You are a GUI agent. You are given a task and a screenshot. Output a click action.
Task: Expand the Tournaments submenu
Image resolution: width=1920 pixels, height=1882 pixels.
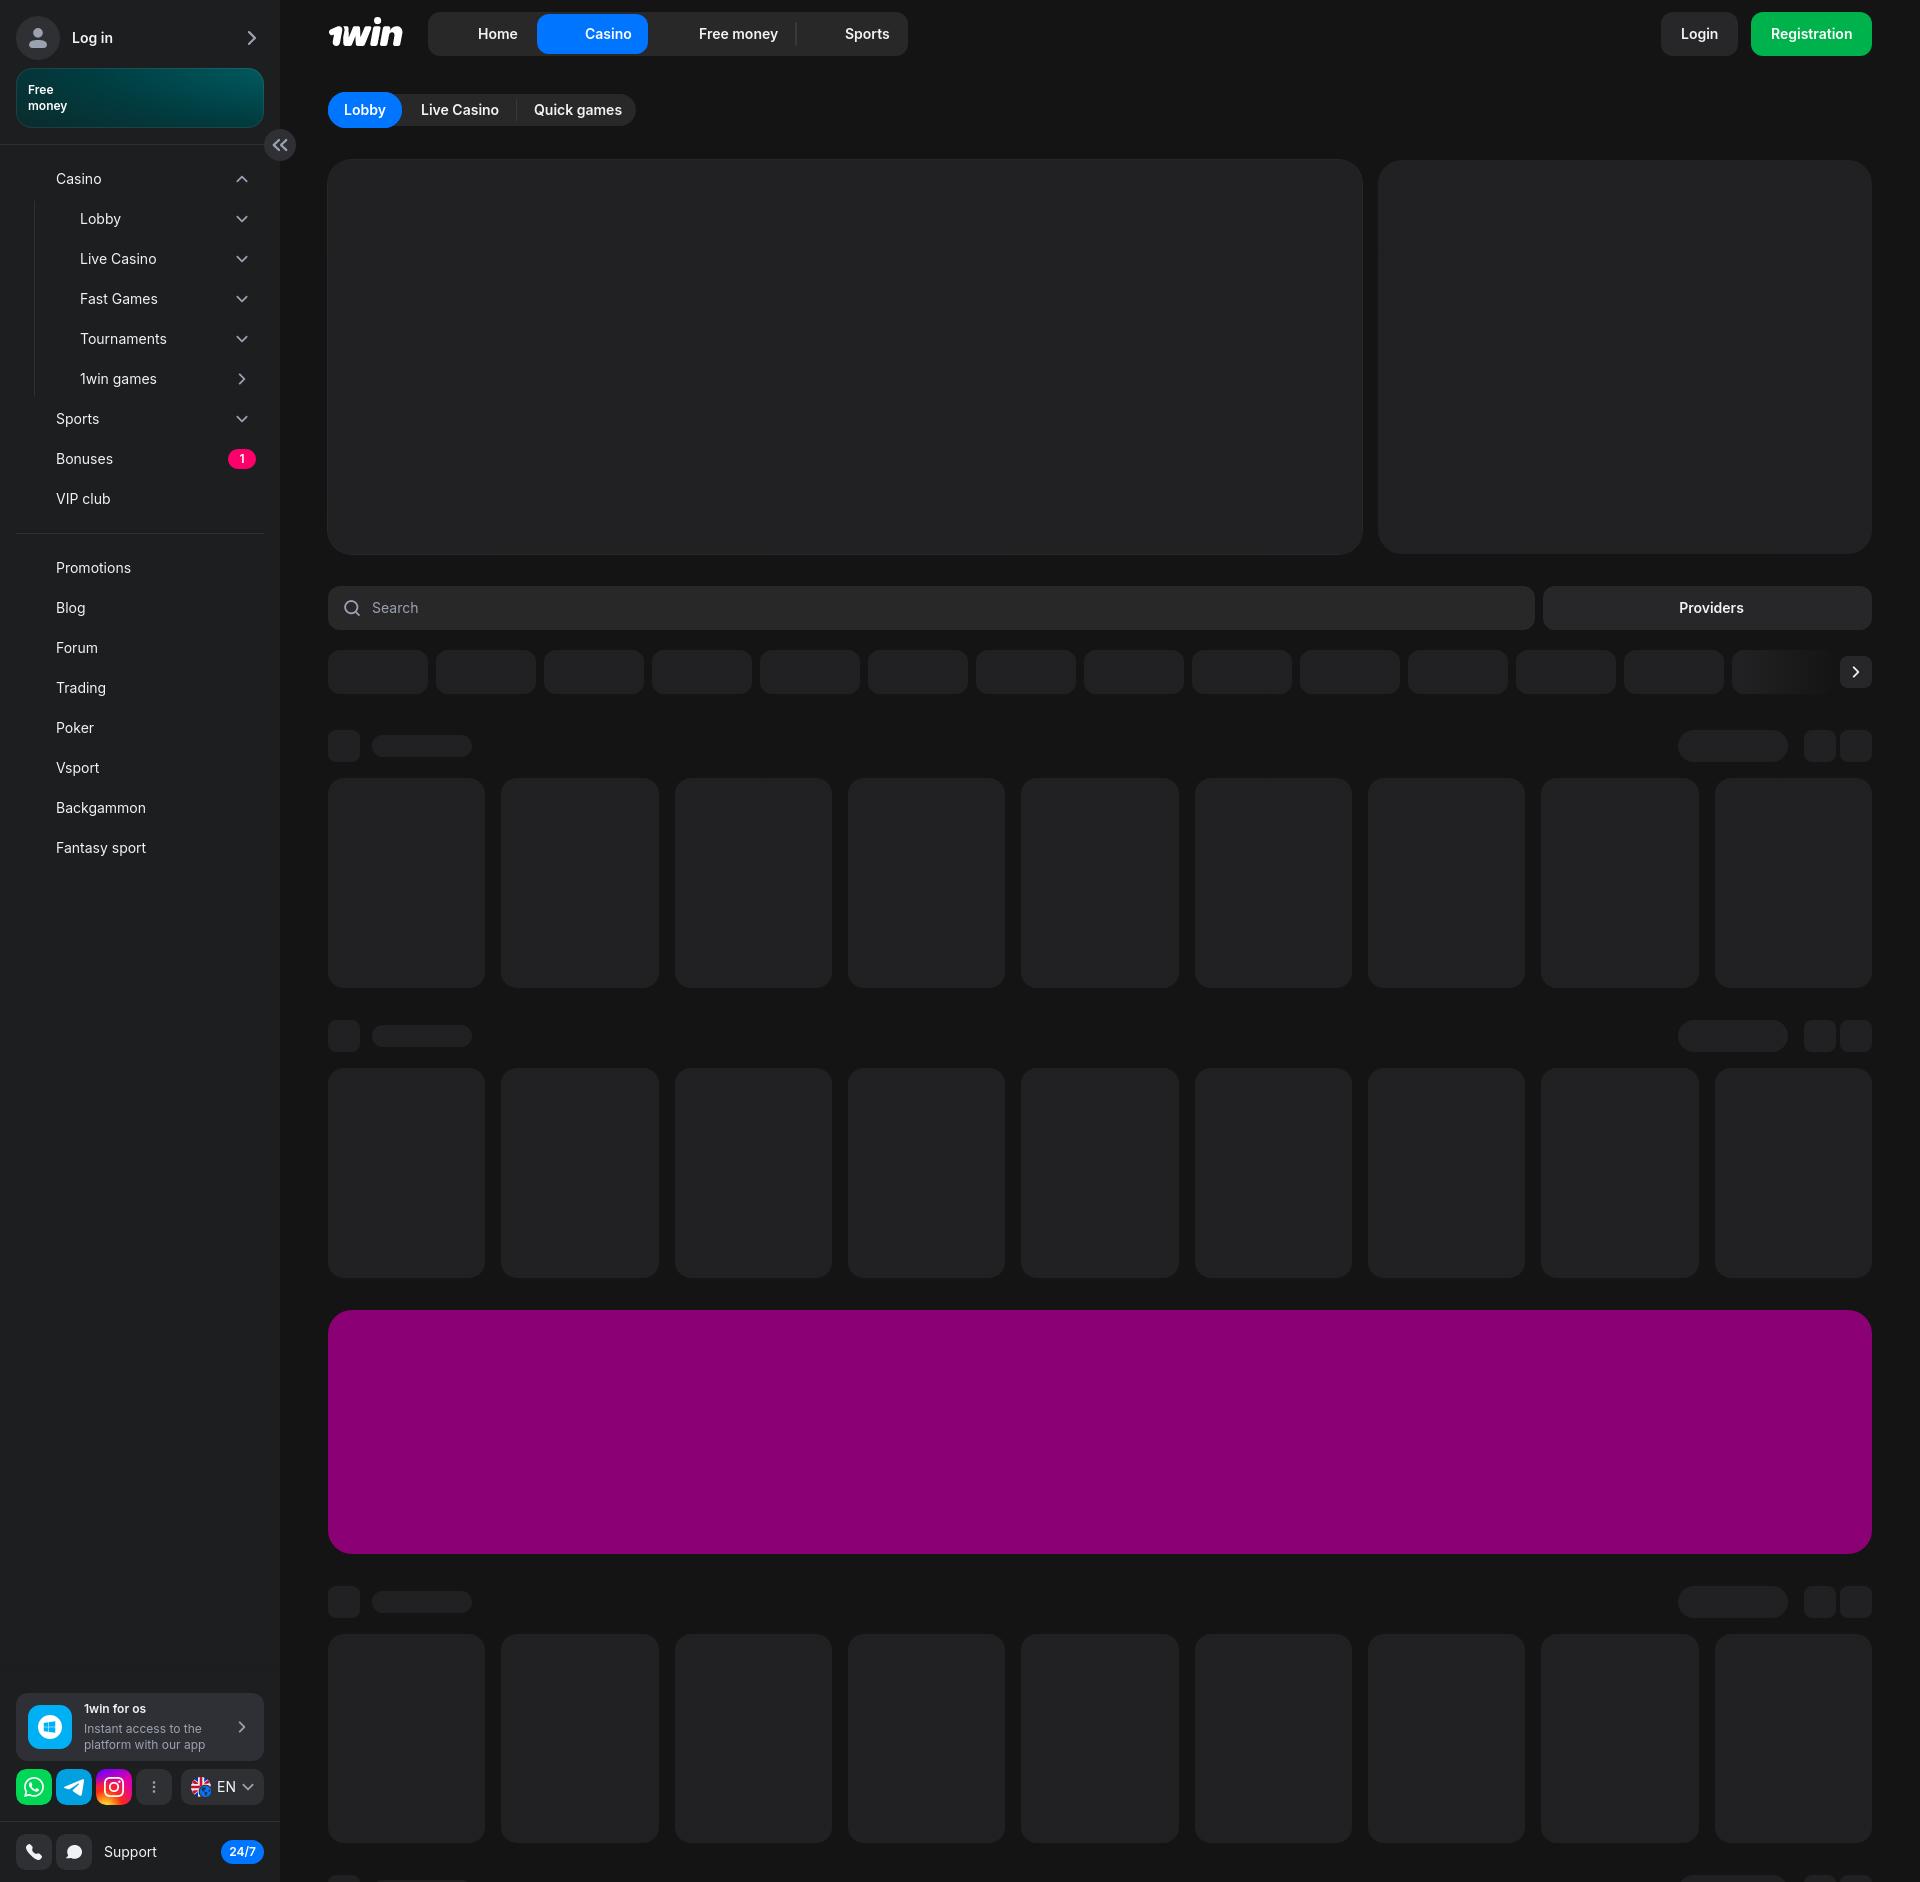[241, 339]
